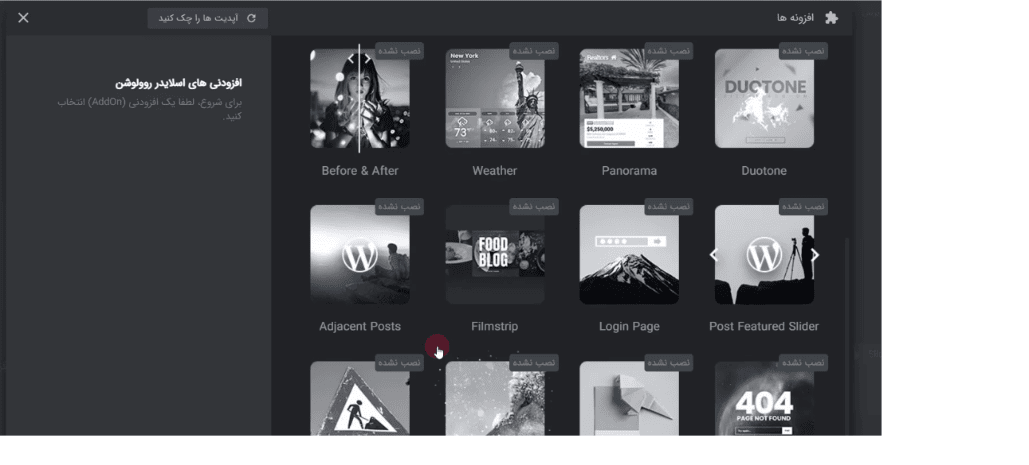1029x465 pixels.
Task: Select the Panorama addon thumbnail
Action: pos(629,98)
